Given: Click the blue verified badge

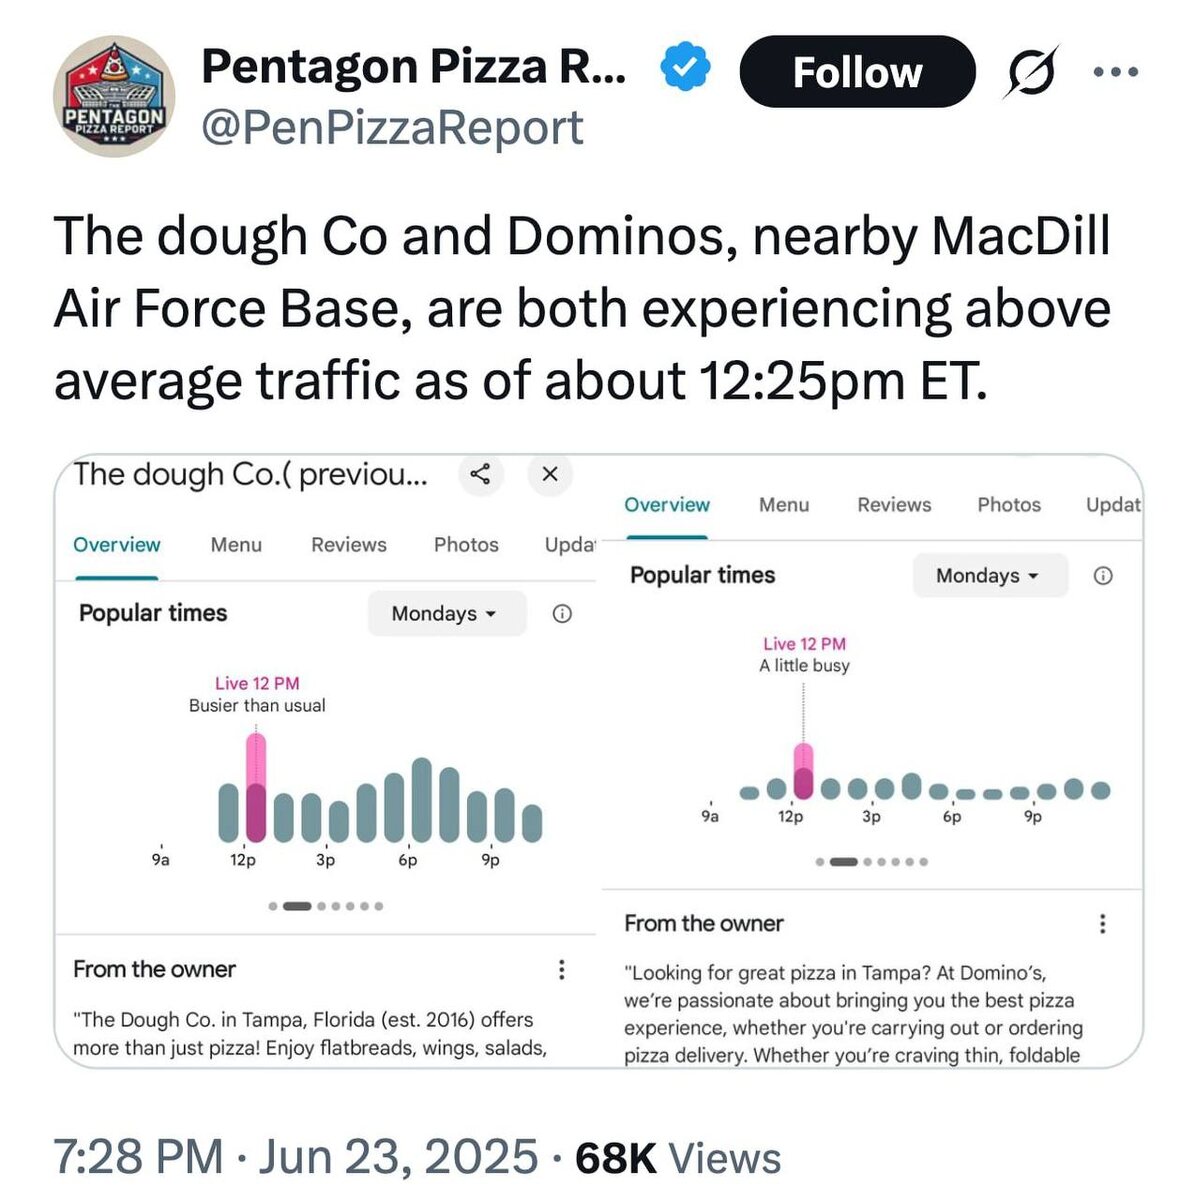Looking at the screenshot, I should coord(686,67).
